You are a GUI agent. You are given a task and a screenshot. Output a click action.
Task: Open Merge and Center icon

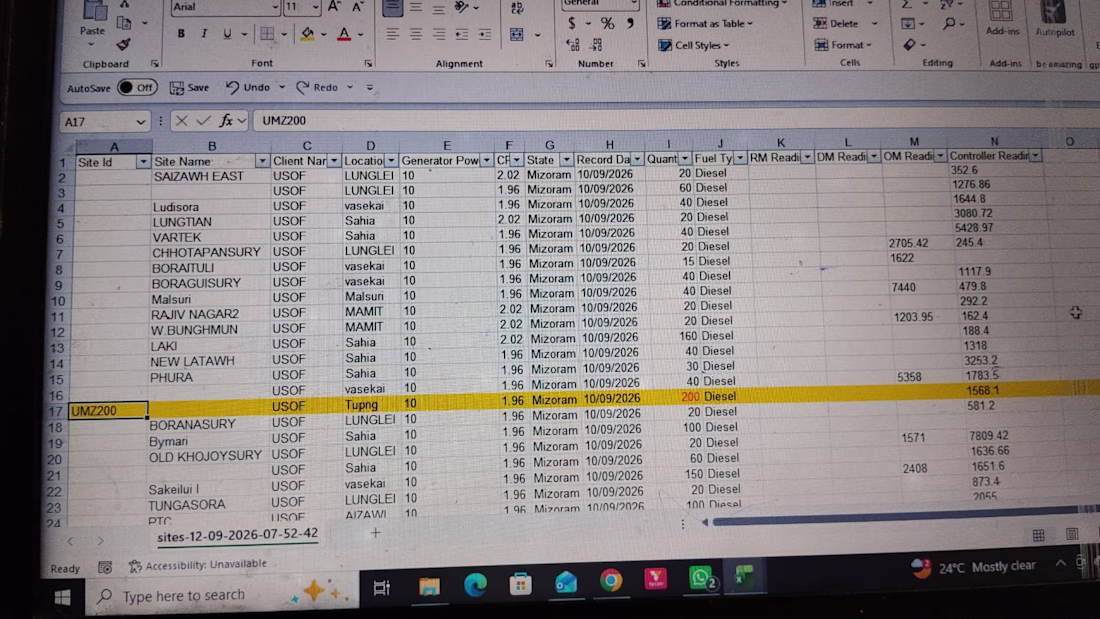[x=517, y=34]
